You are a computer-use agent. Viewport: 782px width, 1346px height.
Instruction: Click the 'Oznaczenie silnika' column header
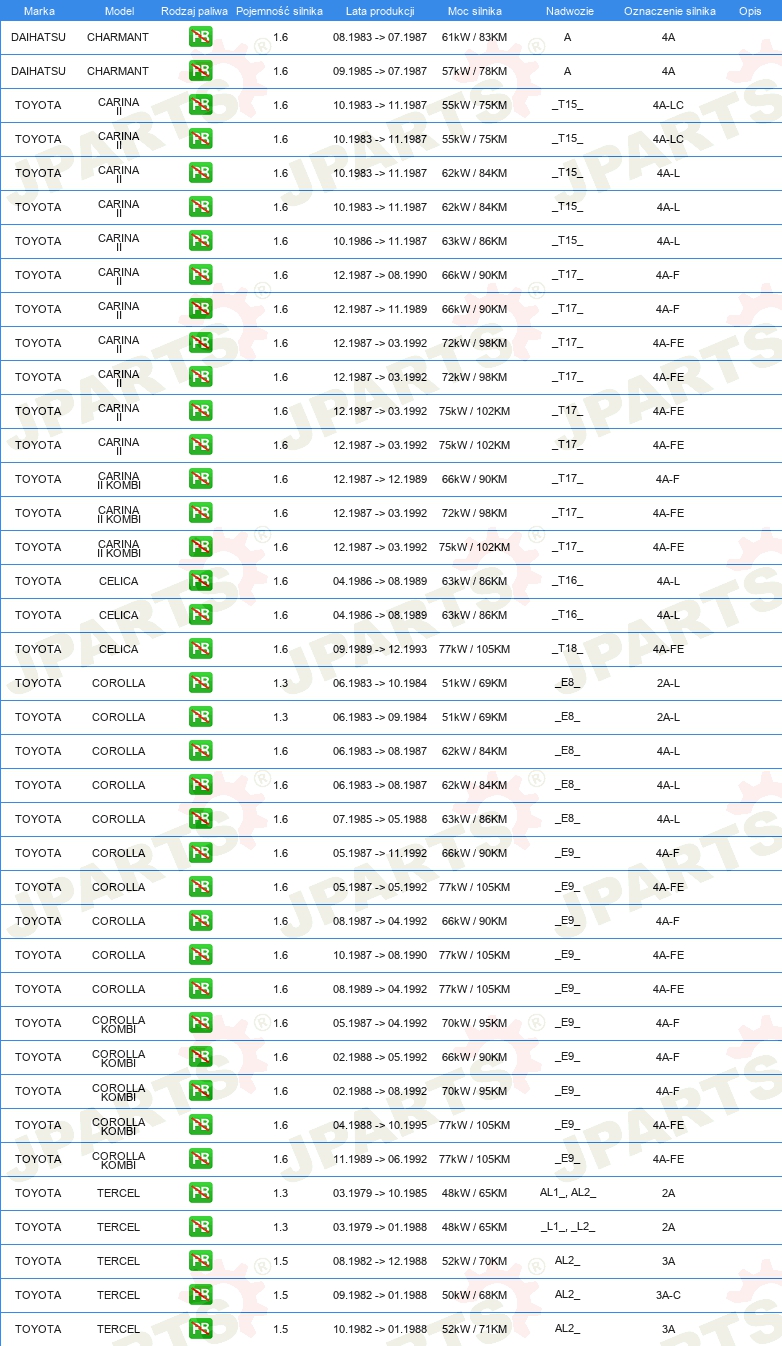coord(669,11)
